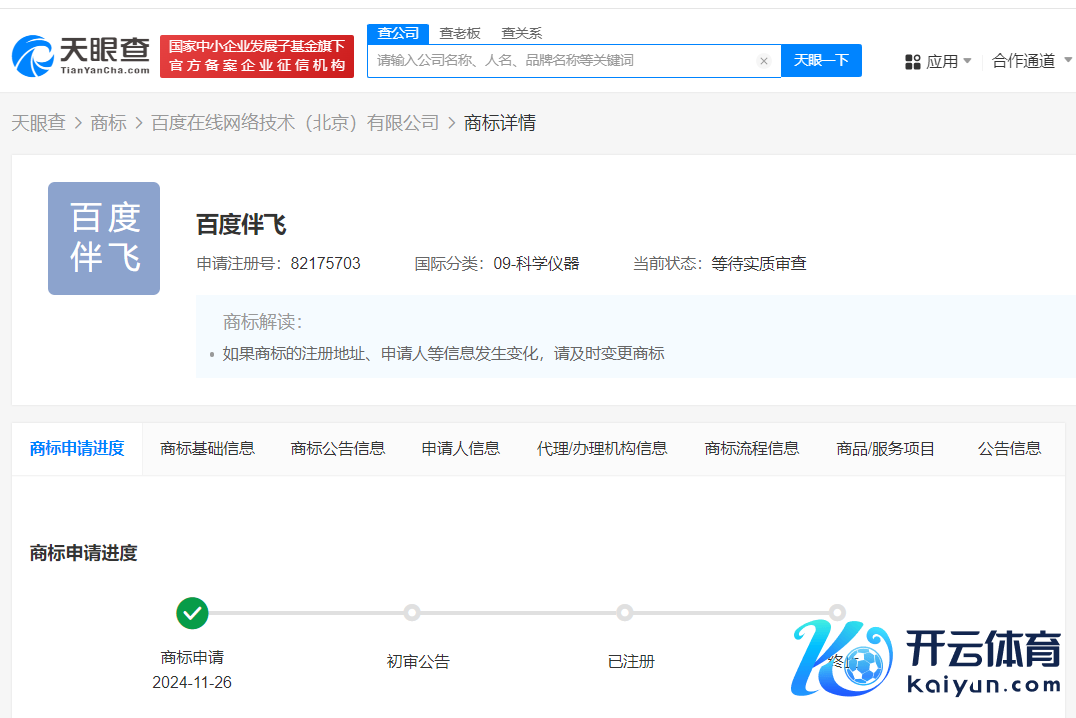Click the 百度伴飞 trademark thumbnail
Screen dimensions: 1076x718
pos(104,238)
